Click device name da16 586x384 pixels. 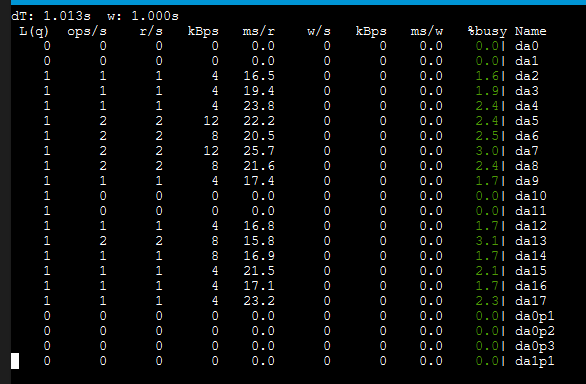(531, 286)
